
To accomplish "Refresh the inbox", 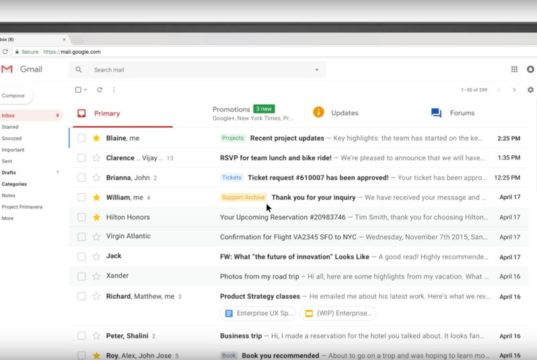I will click(100, 90).
